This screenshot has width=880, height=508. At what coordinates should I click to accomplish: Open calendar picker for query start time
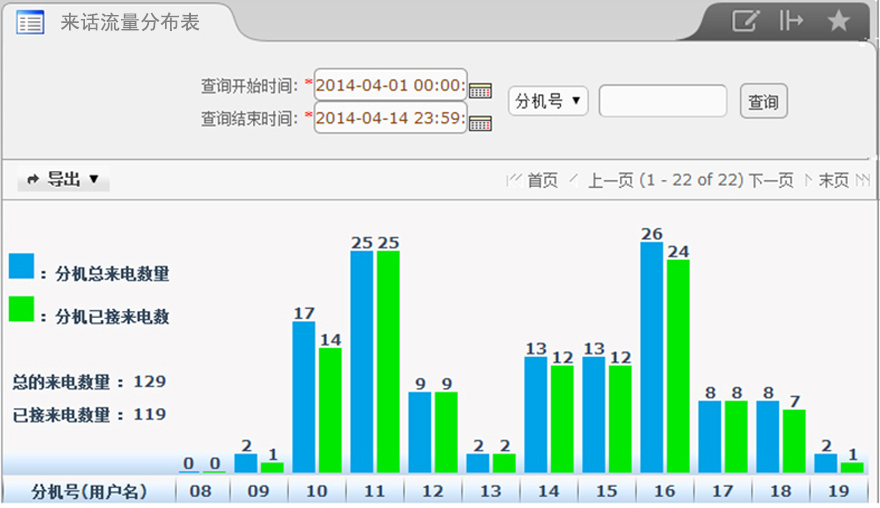480,90
